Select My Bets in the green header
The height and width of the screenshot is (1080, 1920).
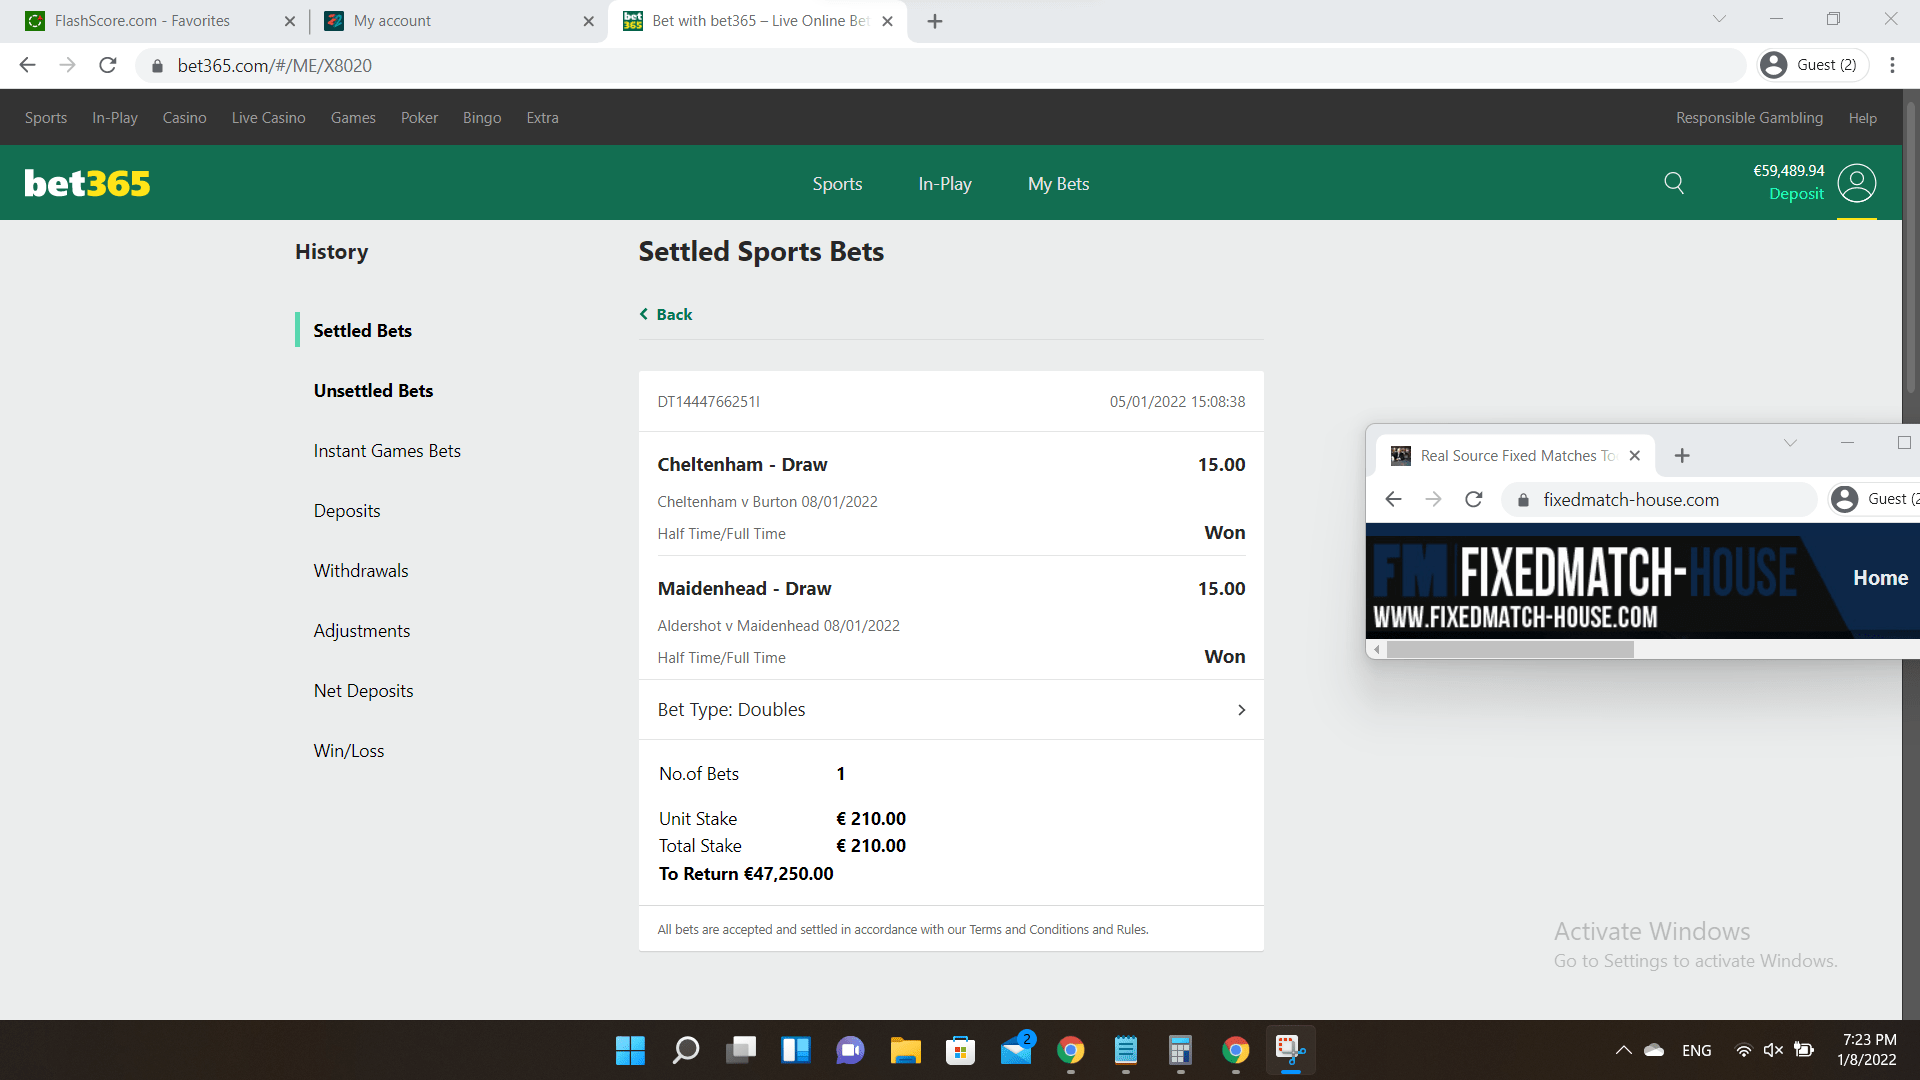pos(1058,184)
